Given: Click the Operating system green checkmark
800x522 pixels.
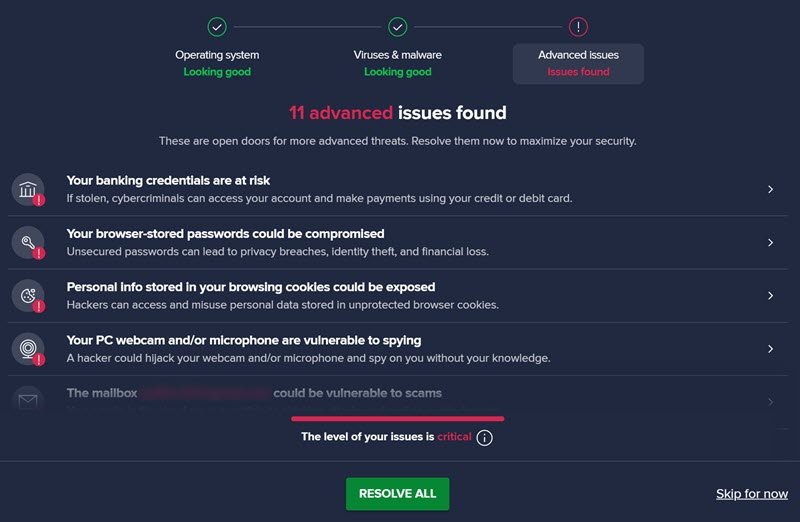Looking at the screenshot, I should click(218, 27).
